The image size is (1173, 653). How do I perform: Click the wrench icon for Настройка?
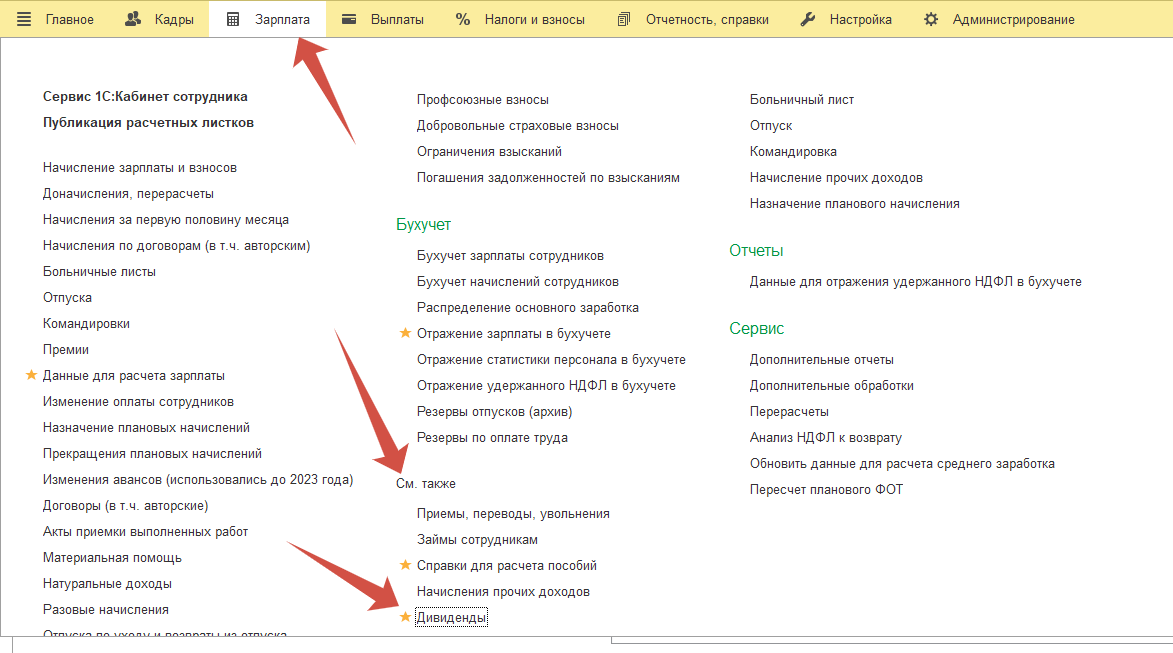coord(808,19)
